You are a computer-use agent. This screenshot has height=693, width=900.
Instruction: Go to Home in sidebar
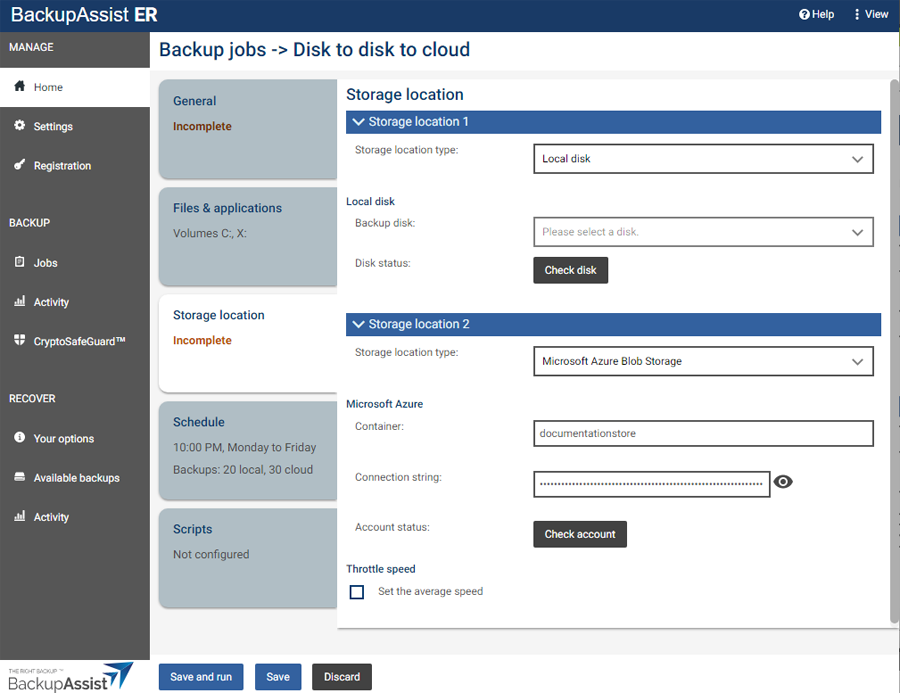point(75,87)
